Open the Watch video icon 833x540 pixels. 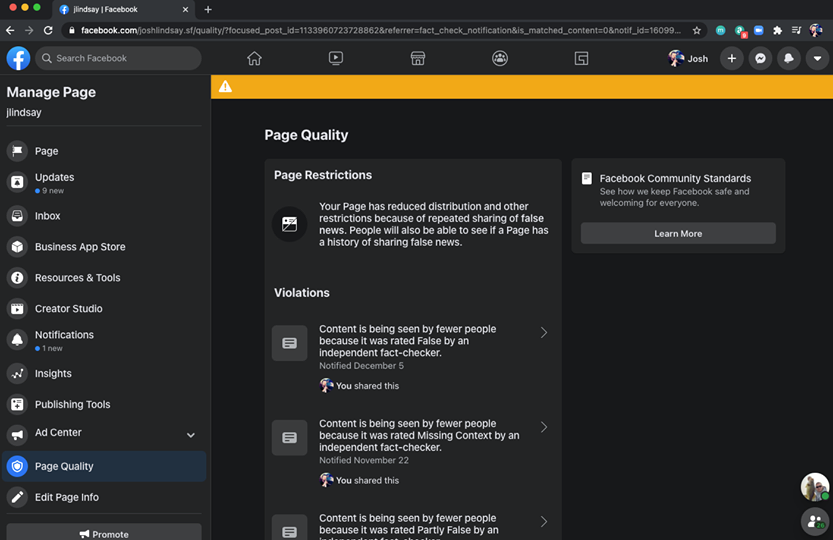pos(336,58)
